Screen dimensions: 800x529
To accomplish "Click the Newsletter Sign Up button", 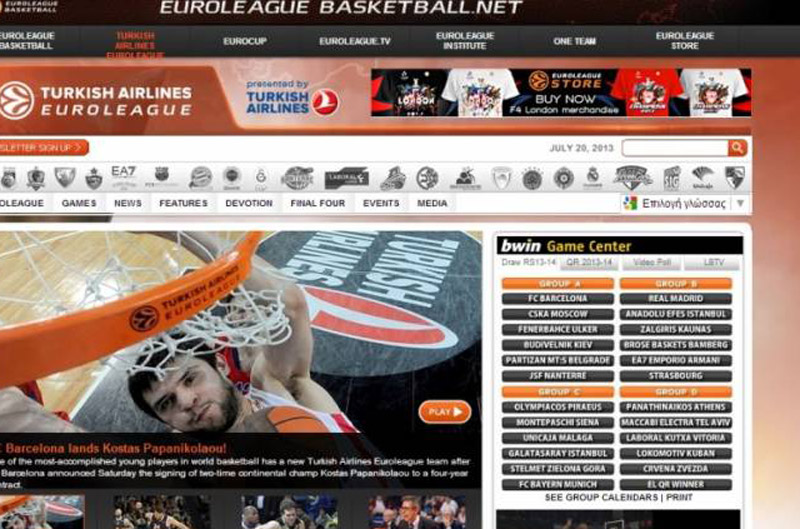I will coord(44,148).
